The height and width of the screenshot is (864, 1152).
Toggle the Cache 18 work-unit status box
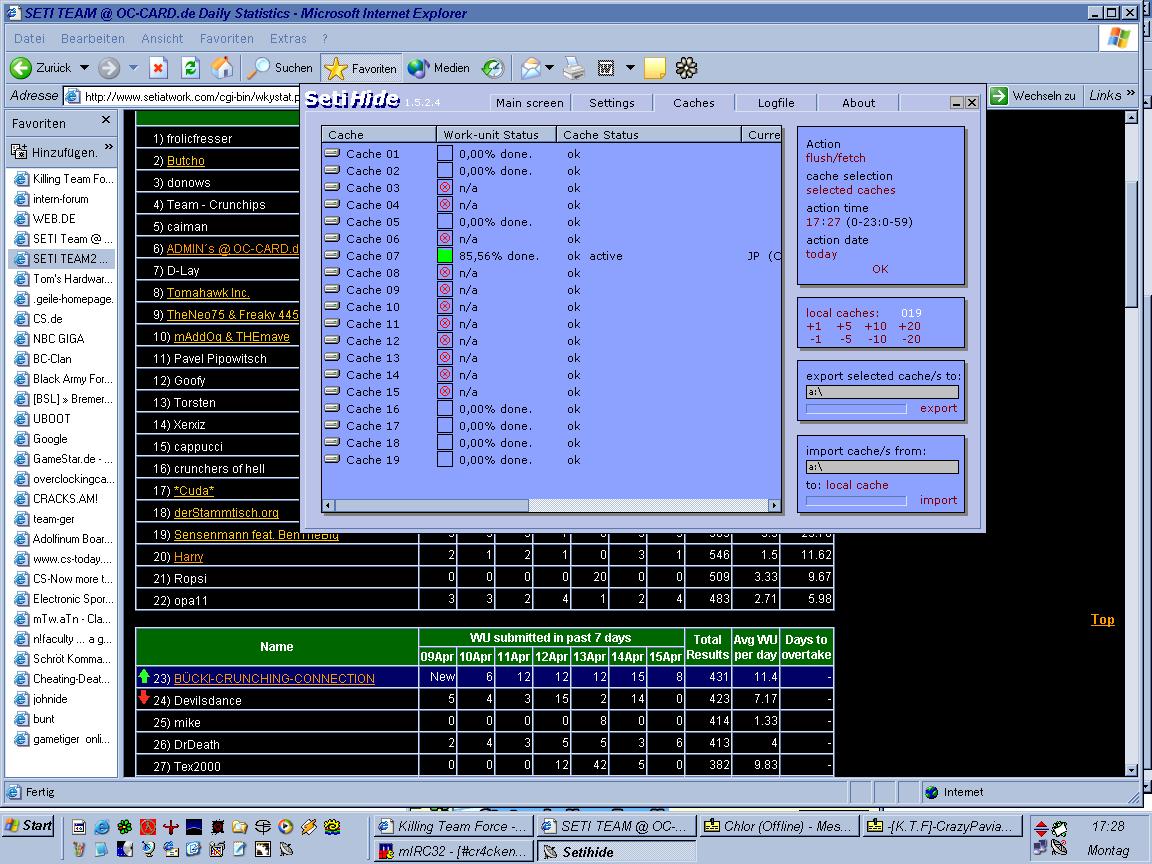pyautogui.click(x=444, y=442)
